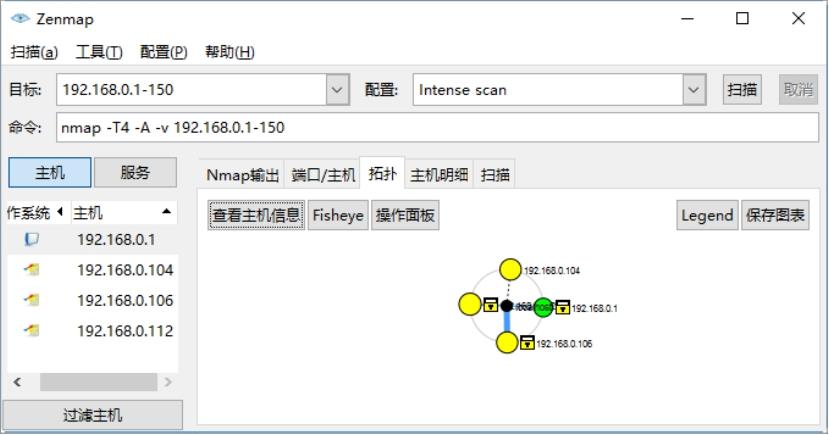Click the OS icon beside host 192.168.0.106
829x435 pixels.
[32, 300]
